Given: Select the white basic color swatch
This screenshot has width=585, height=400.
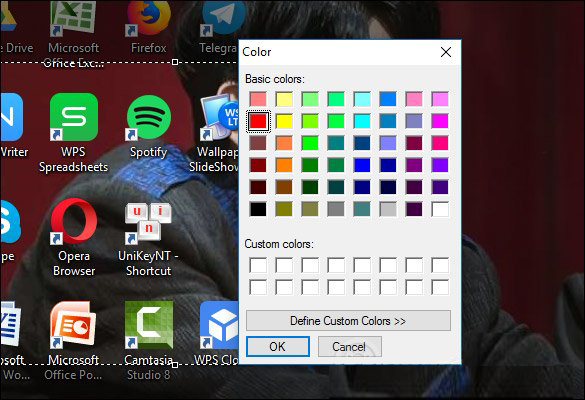Looking at the screenshot, I should point(440,209).
